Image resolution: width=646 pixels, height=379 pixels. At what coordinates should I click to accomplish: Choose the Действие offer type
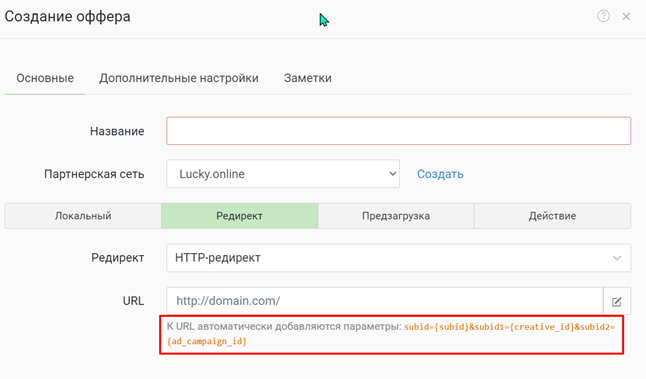point(552,216)
